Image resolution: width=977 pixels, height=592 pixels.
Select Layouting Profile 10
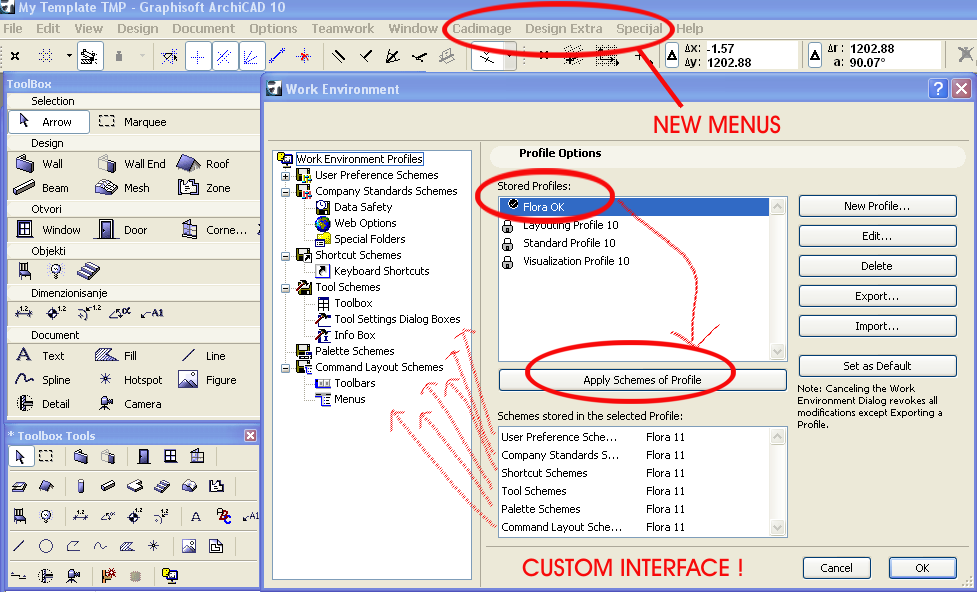click(x=634, y=225)
